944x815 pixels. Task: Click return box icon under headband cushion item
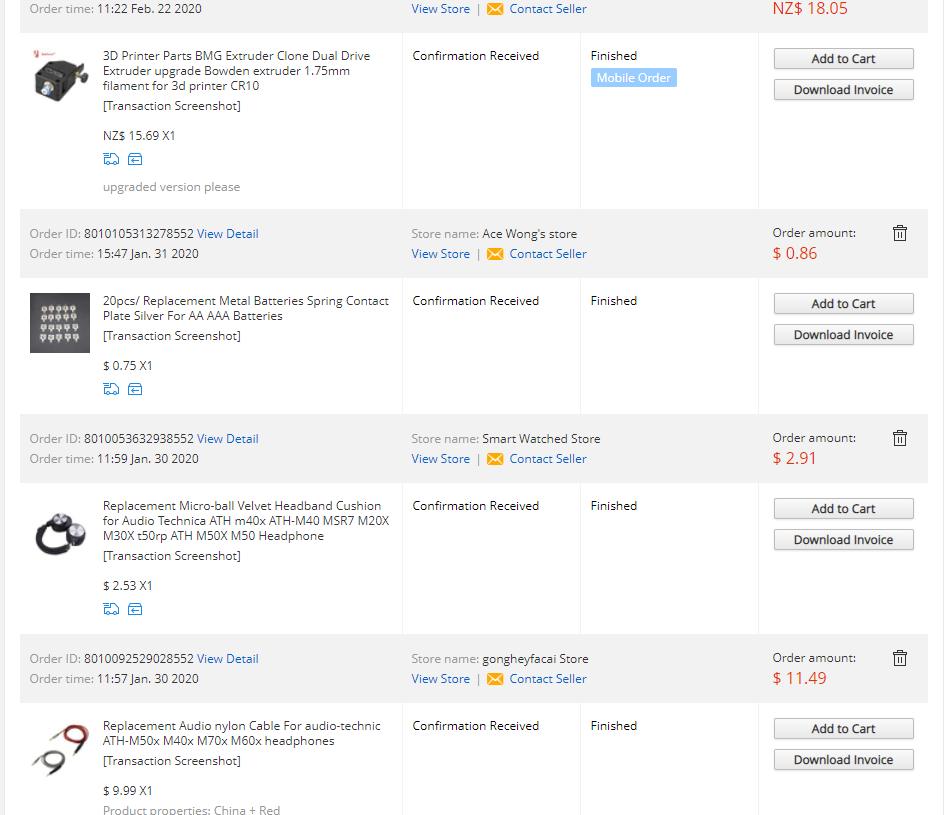[135, 609]
